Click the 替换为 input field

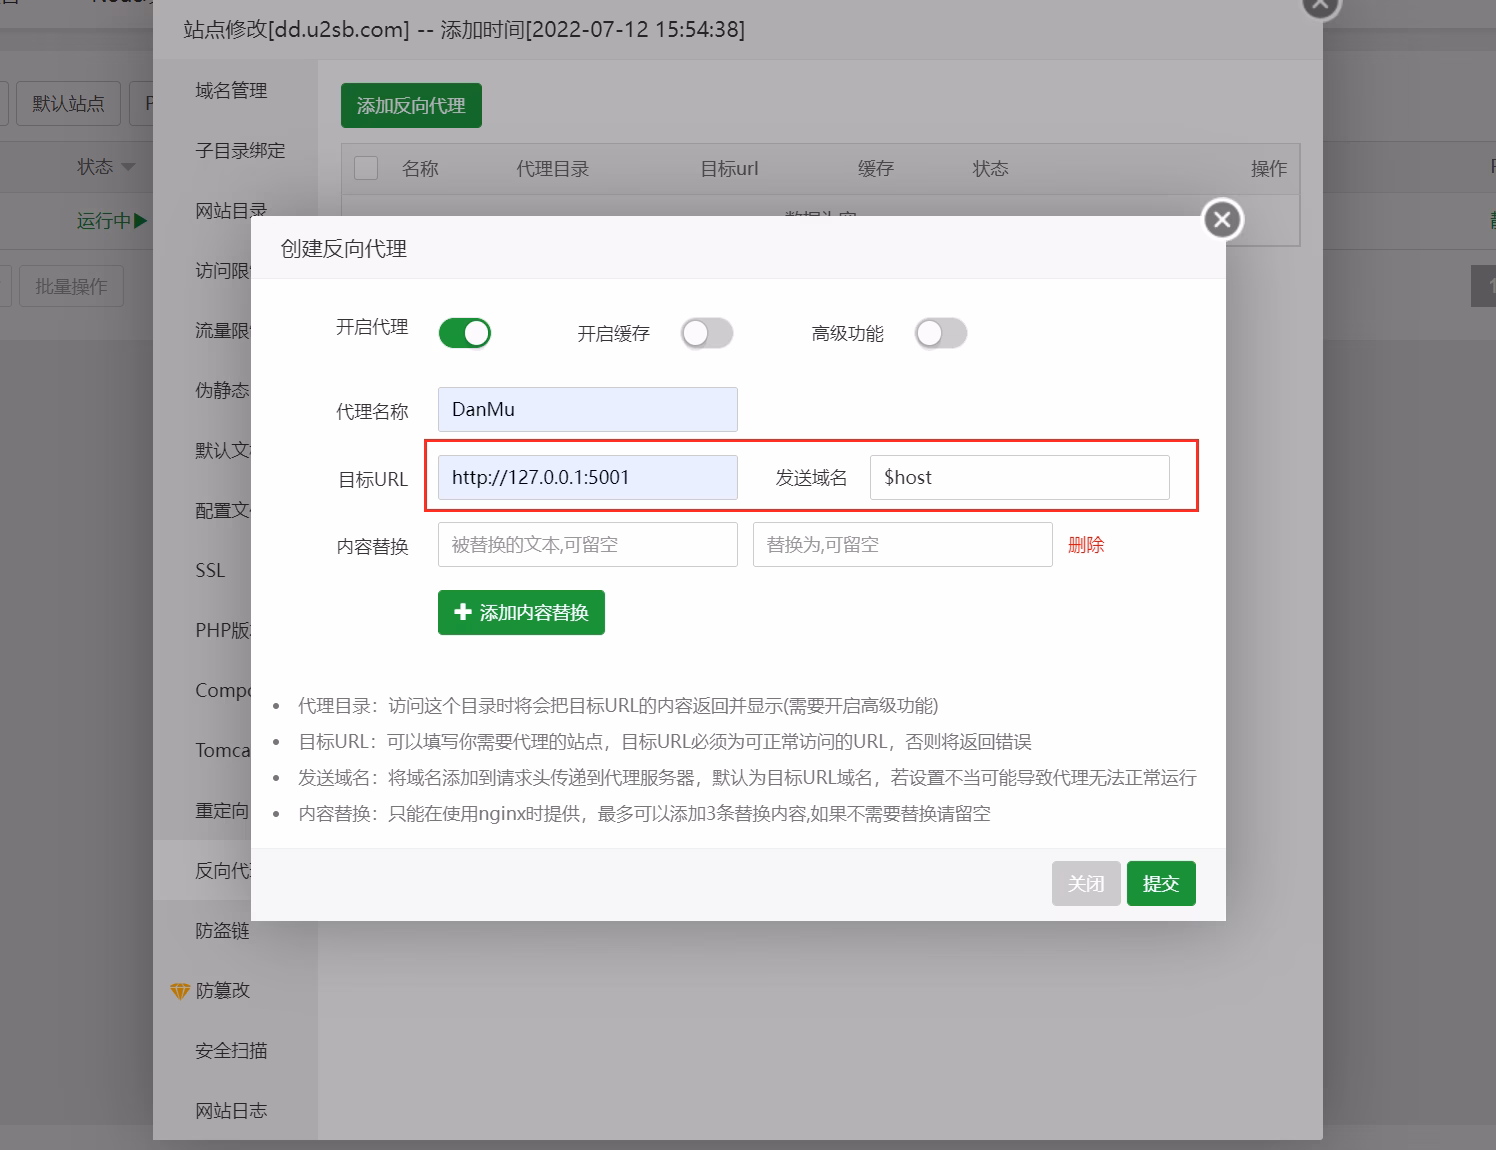point(903,544)
